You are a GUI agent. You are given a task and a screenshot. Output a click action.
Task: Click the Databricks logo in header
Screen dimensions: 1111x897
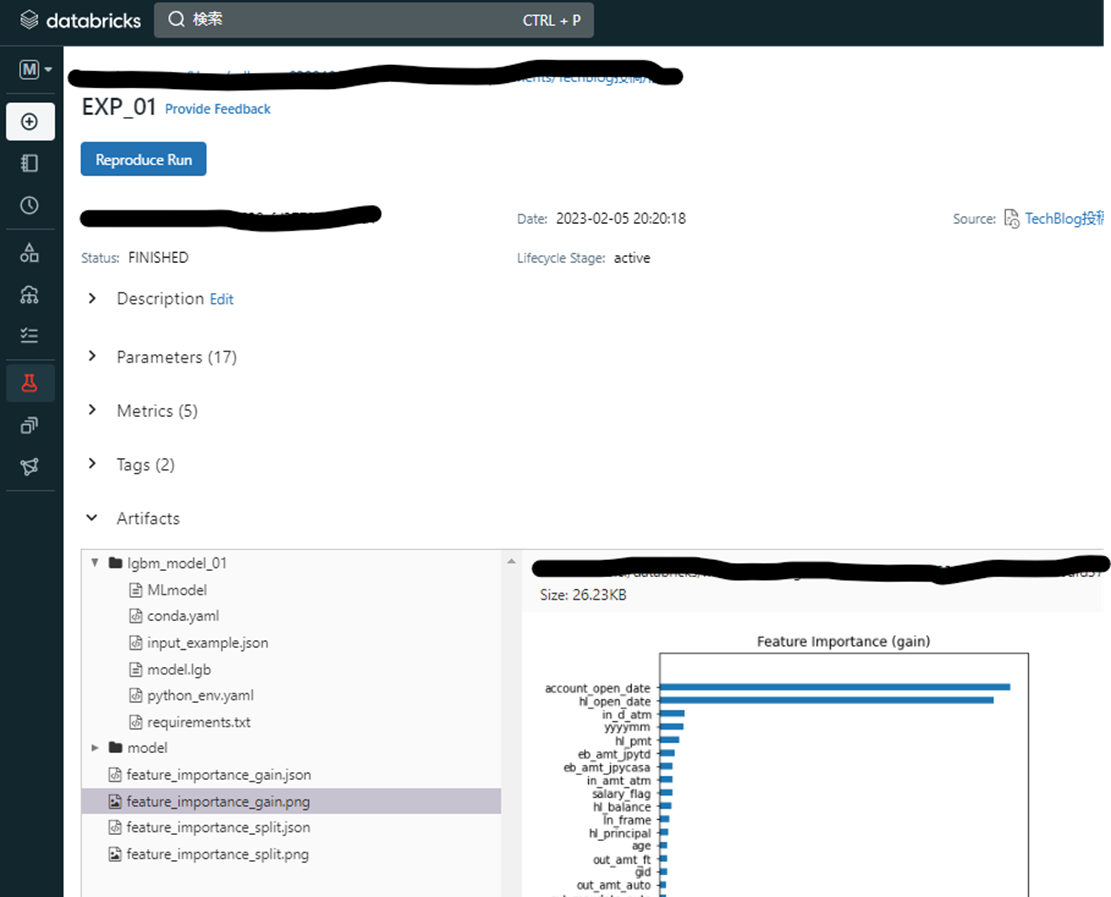(80, 20)
